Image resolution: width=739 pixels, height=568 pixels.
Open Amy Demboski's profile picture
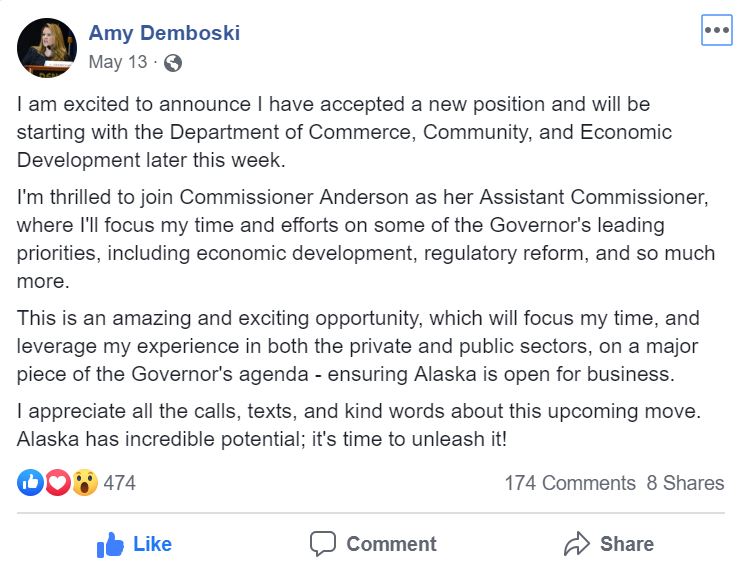(47, 48)
